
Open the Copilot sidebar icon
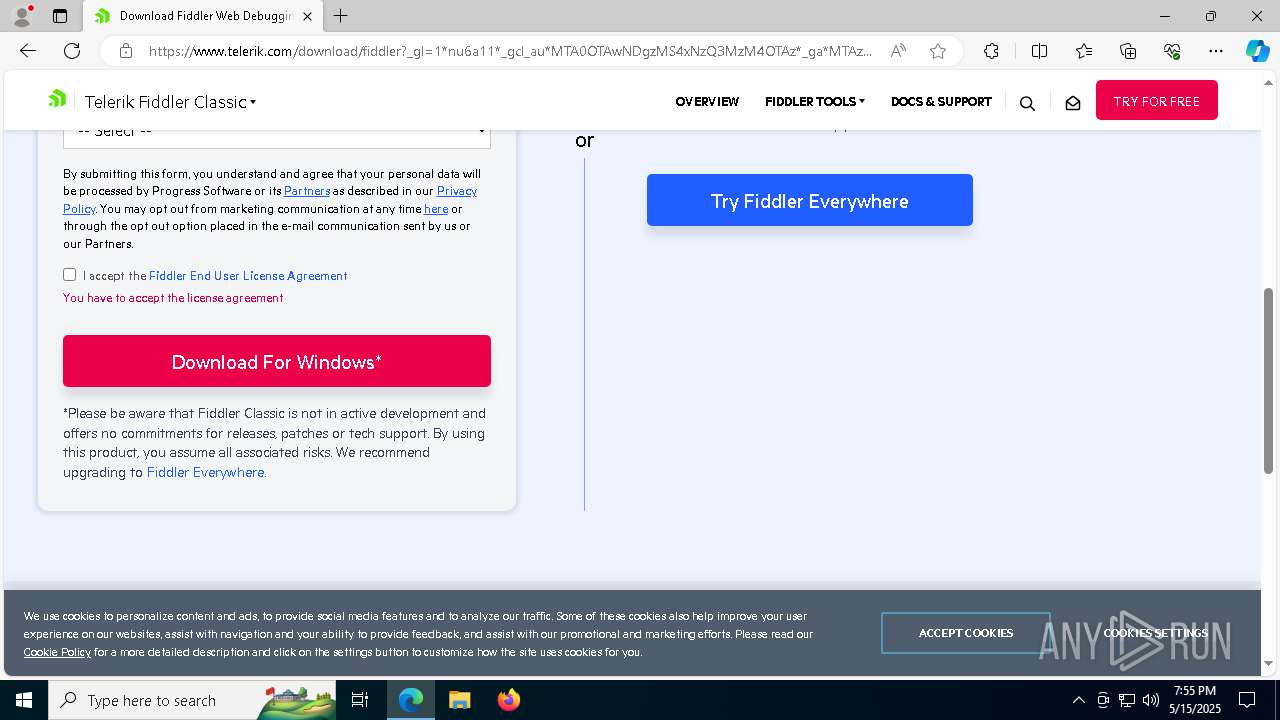1257,51
